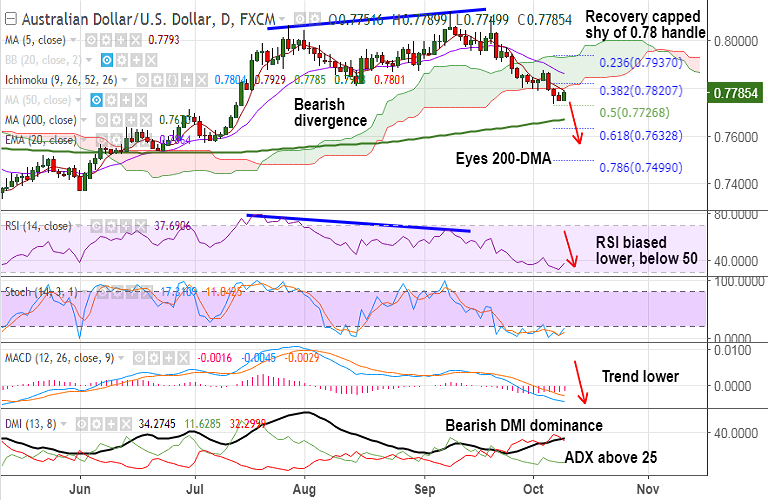This screenshot has height=504, width=768.
Task: Open RSI (14, close) settings gear
Action: click(111, 226)
